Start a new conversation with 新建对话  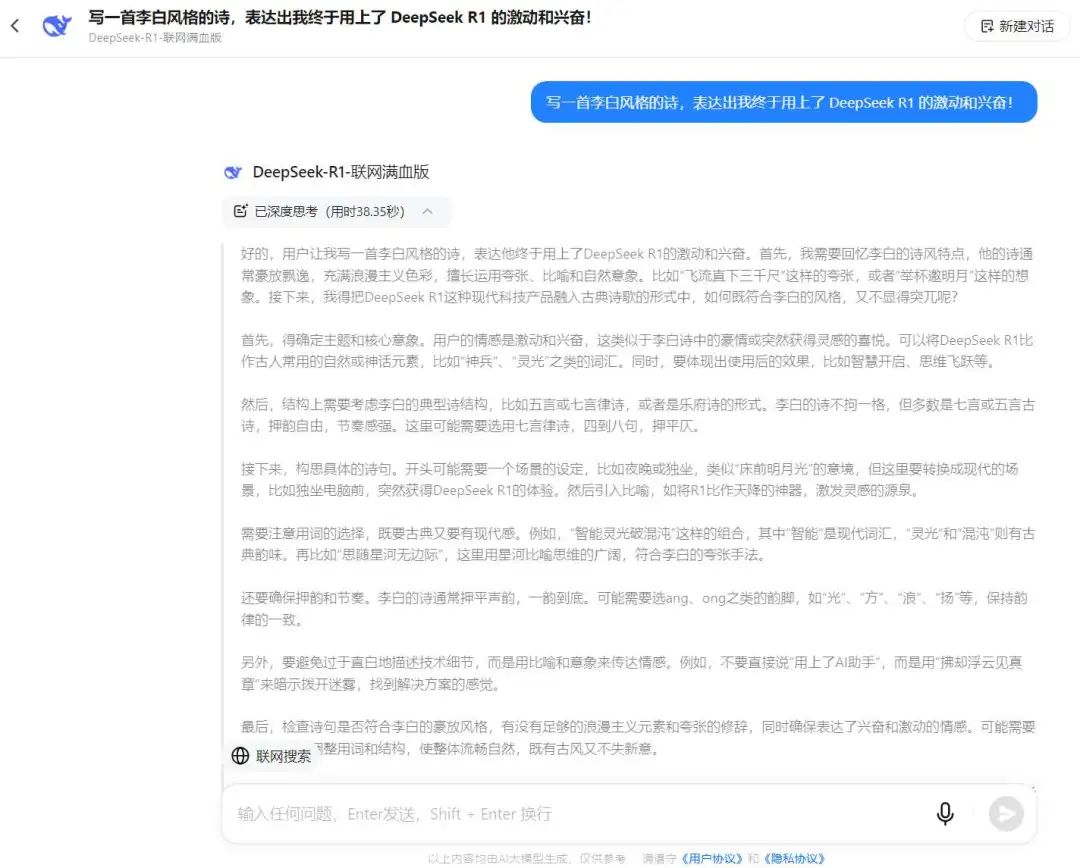pos(1016,26)
